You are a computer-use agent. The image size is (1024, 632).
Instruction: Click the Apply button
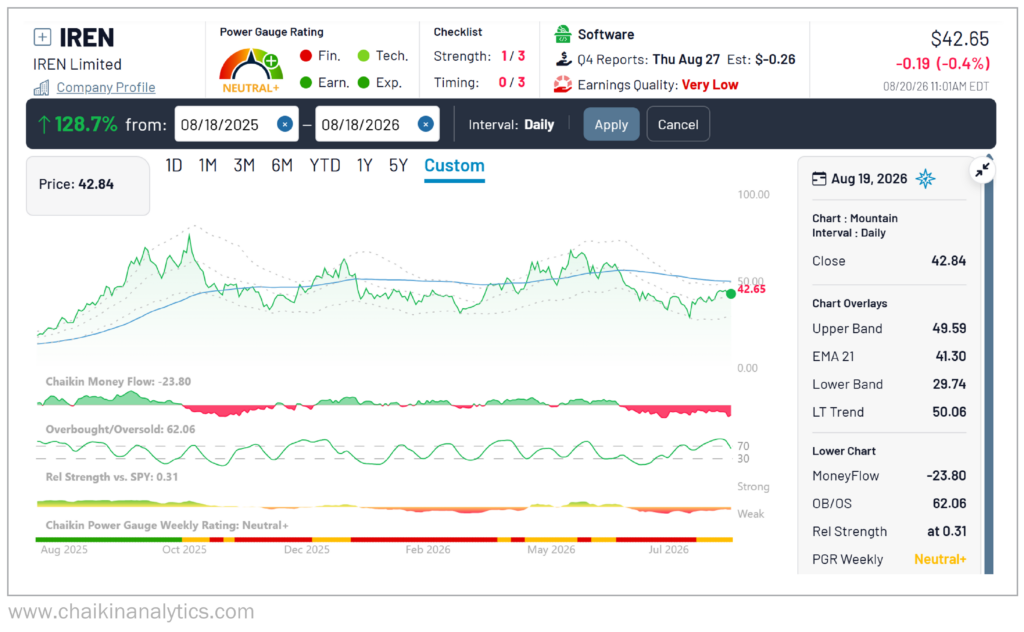point(611,124)
